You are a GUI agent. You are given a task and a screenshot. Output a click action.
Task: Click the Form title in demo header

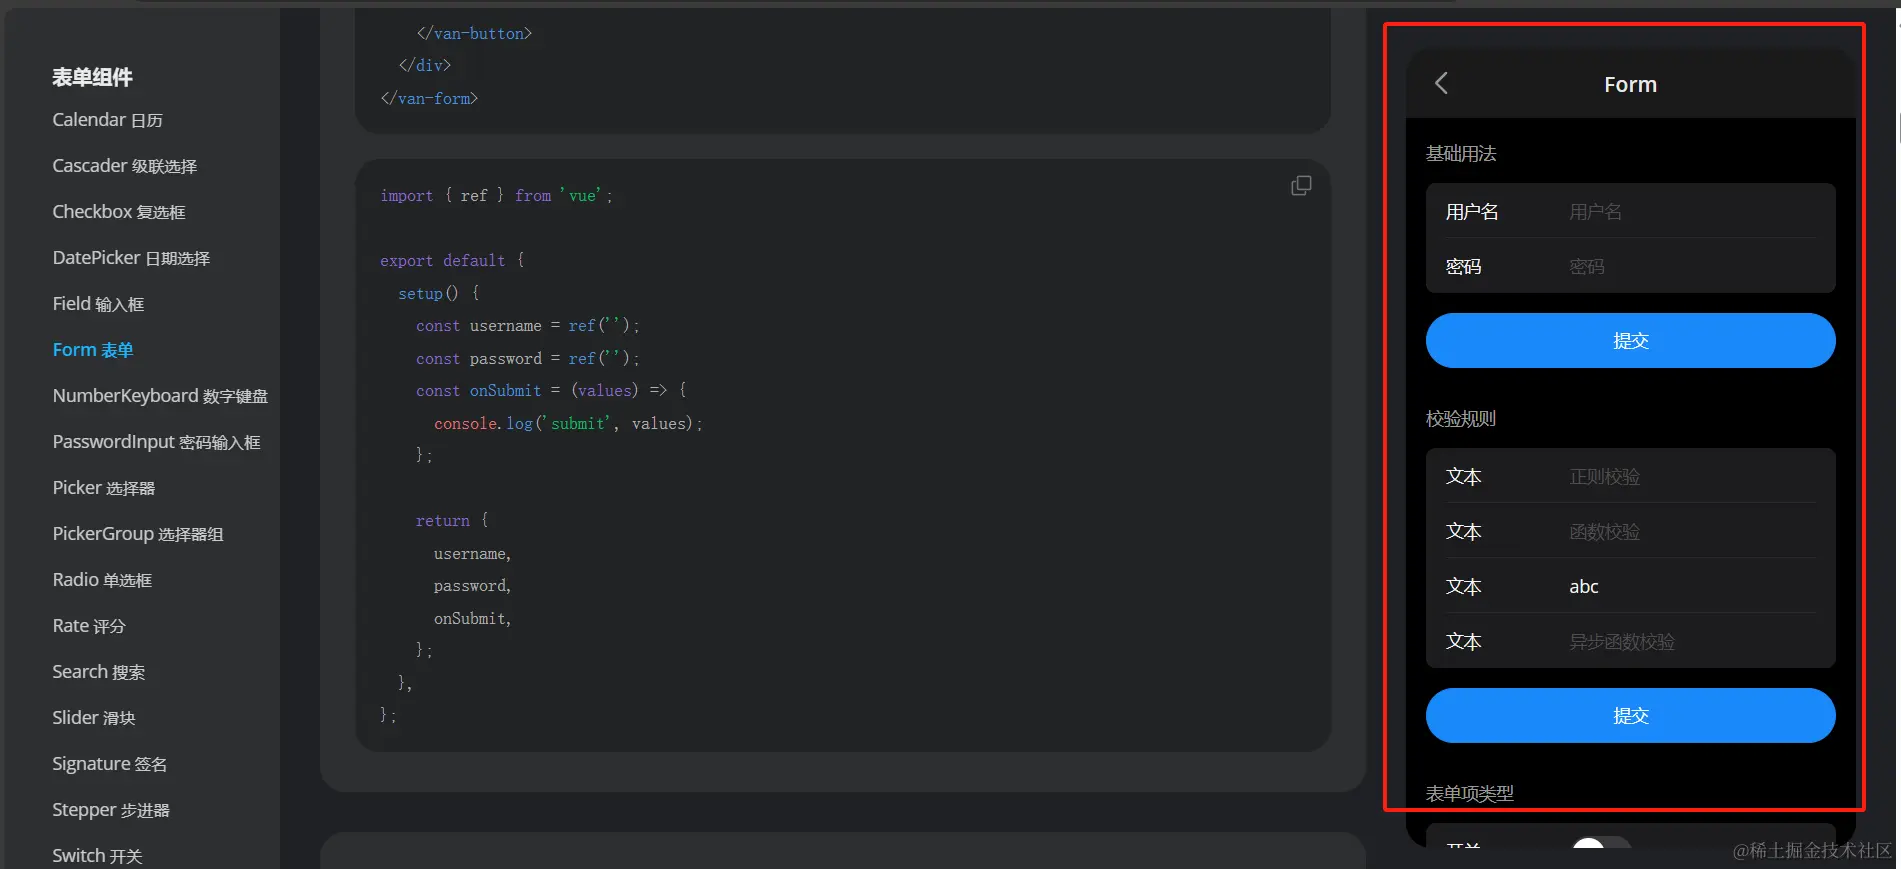1631,85
